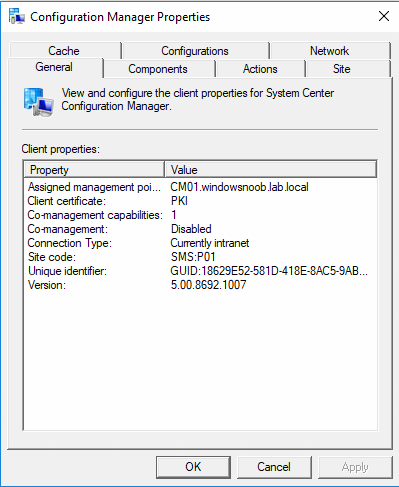399x487 pixels.
Task: Click the System Center client computer icon
Action: [x=39, y=102]
